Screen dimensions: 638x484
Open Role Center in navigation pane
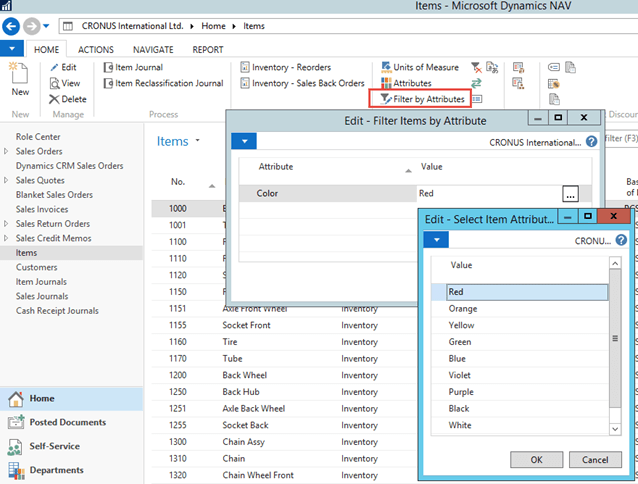coord(38,137)
